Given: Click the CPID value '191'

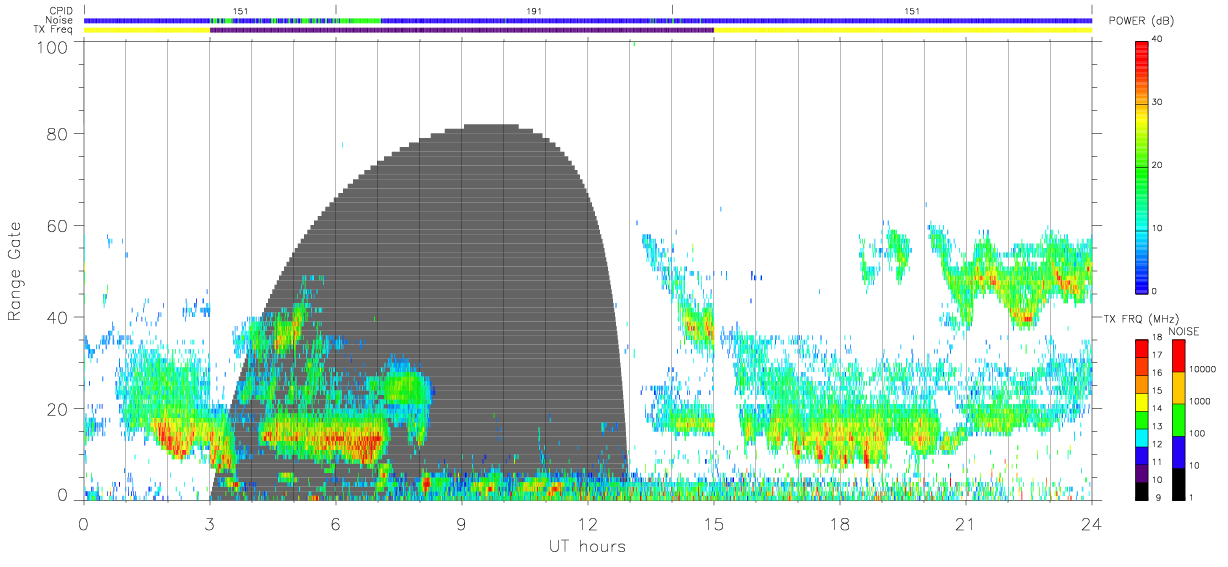Looking at the screenshot, I should point(534,11).
